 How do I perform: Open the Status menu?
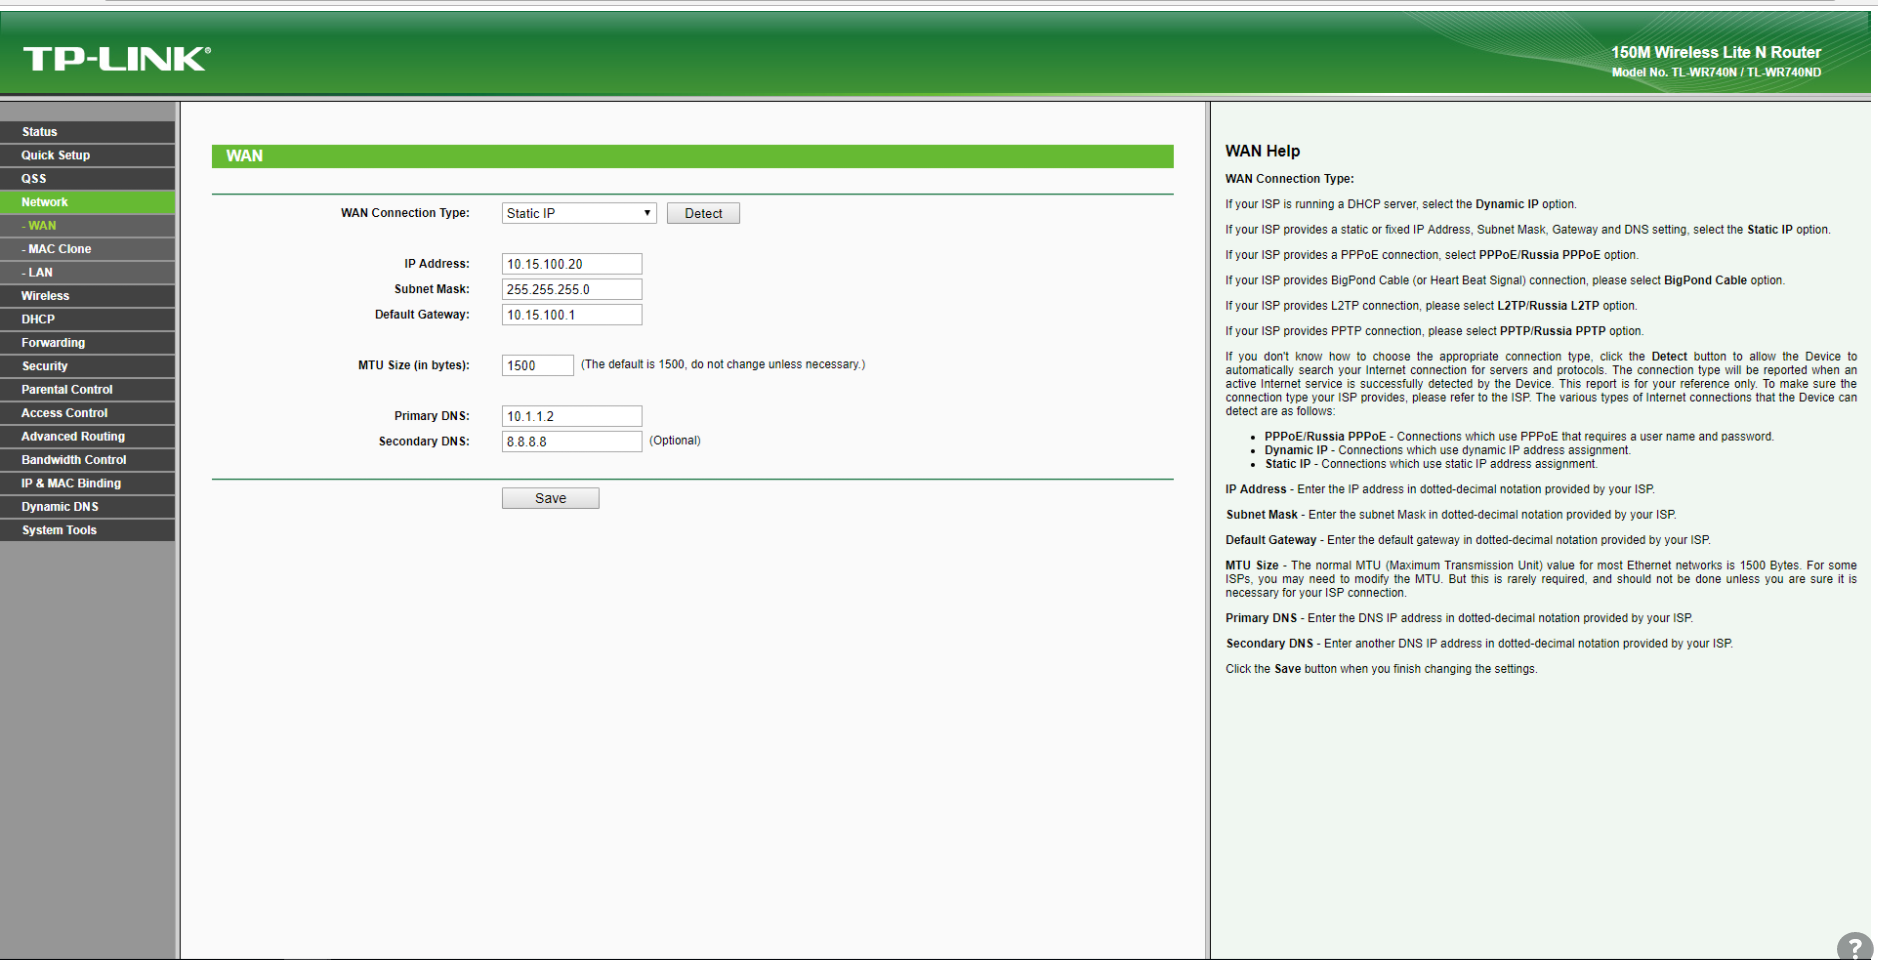pos(87,132)
